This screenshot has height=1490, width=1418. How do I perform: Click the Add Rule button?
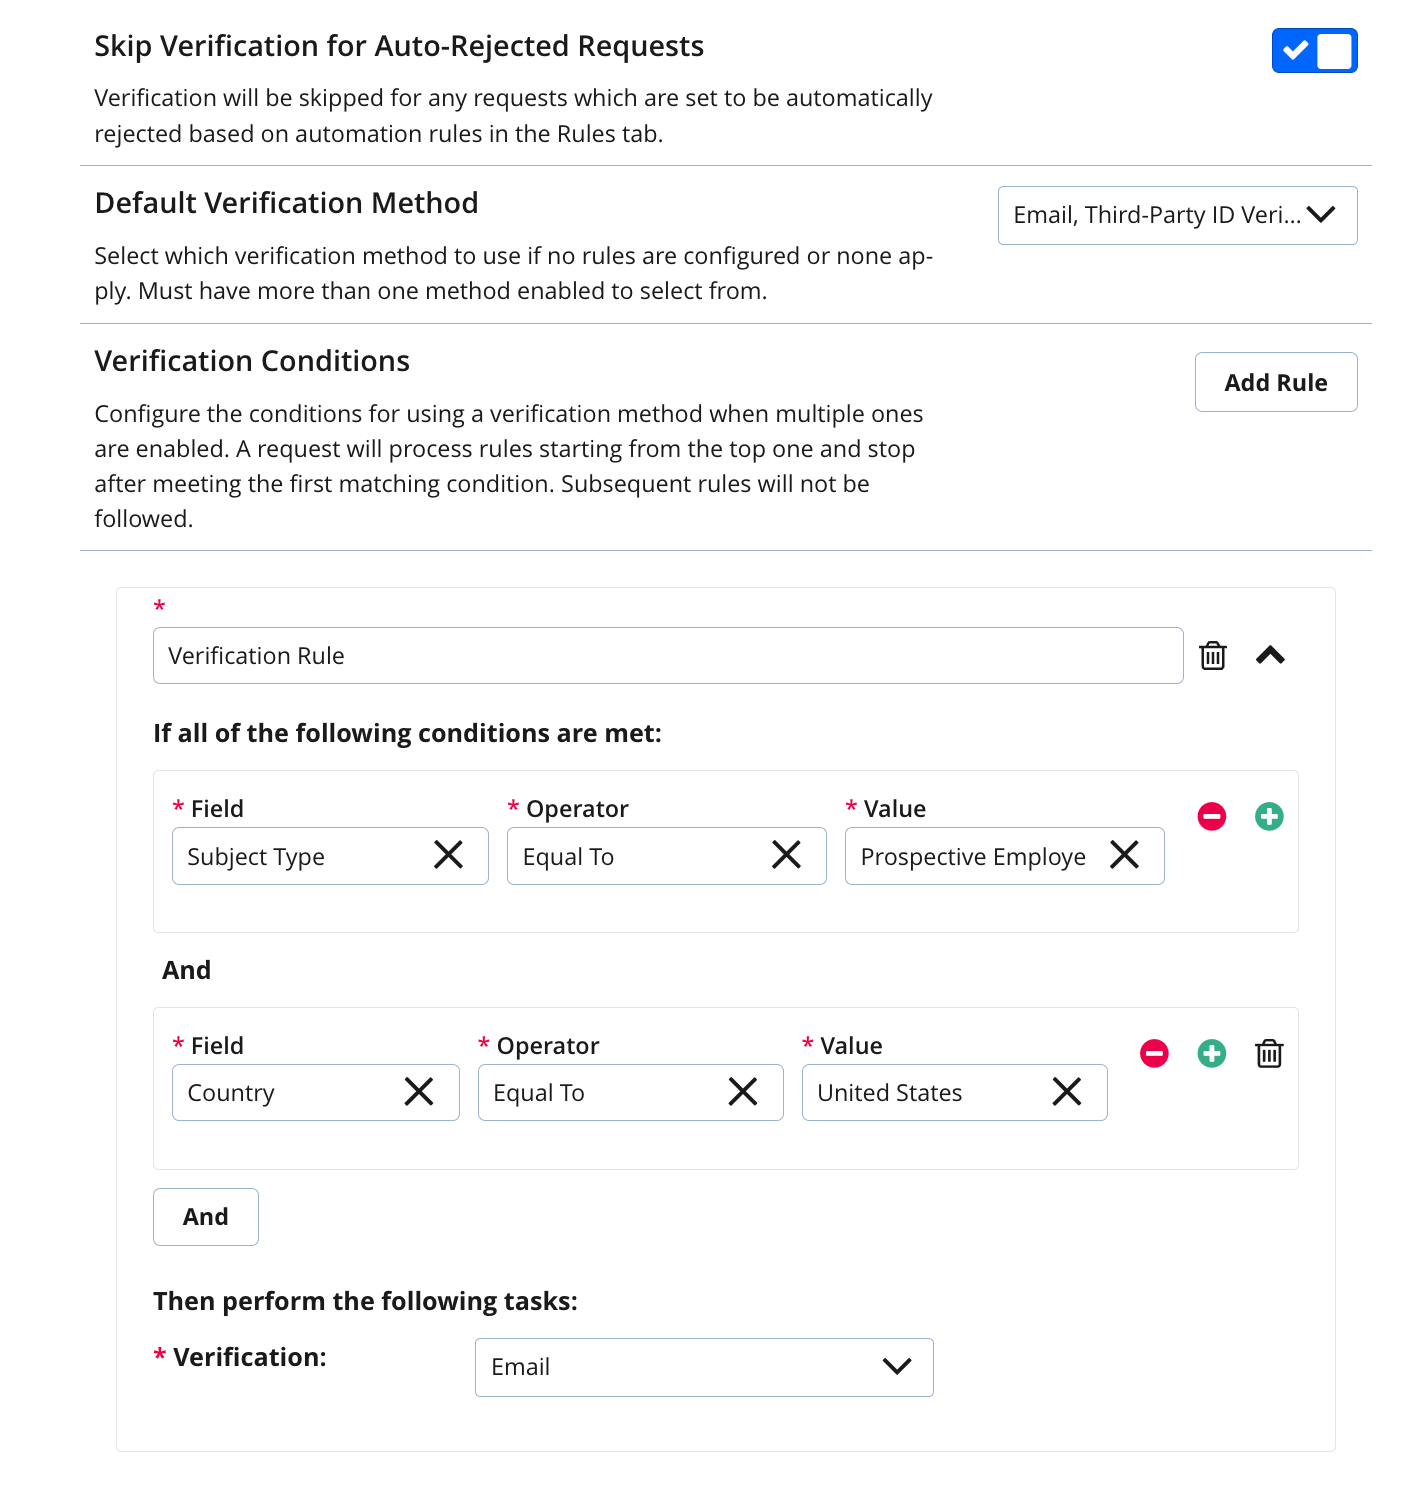pos(1276,381)
